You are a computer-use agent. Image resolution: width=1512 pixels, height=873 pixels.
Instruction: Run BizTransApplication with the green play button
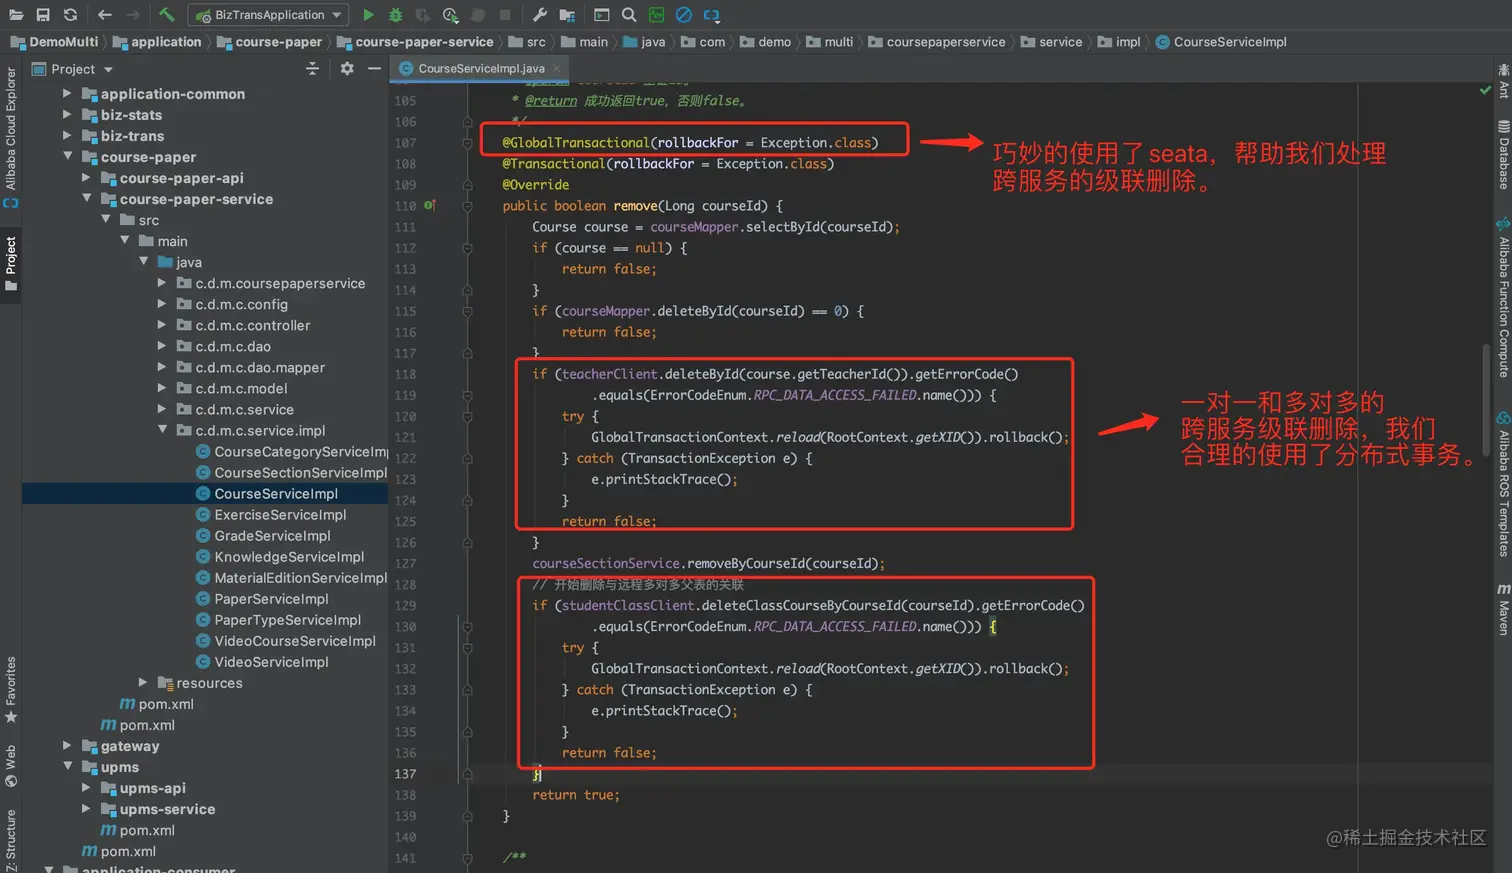(x=368, y=15)
